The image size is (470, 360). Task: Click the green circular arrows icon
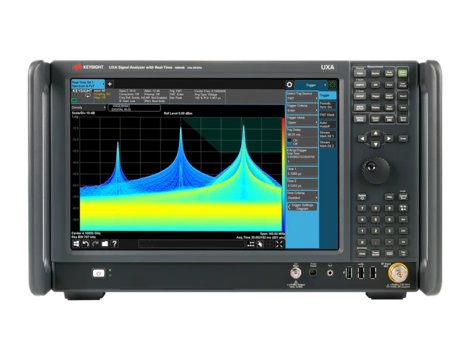(x=332, y=85)
